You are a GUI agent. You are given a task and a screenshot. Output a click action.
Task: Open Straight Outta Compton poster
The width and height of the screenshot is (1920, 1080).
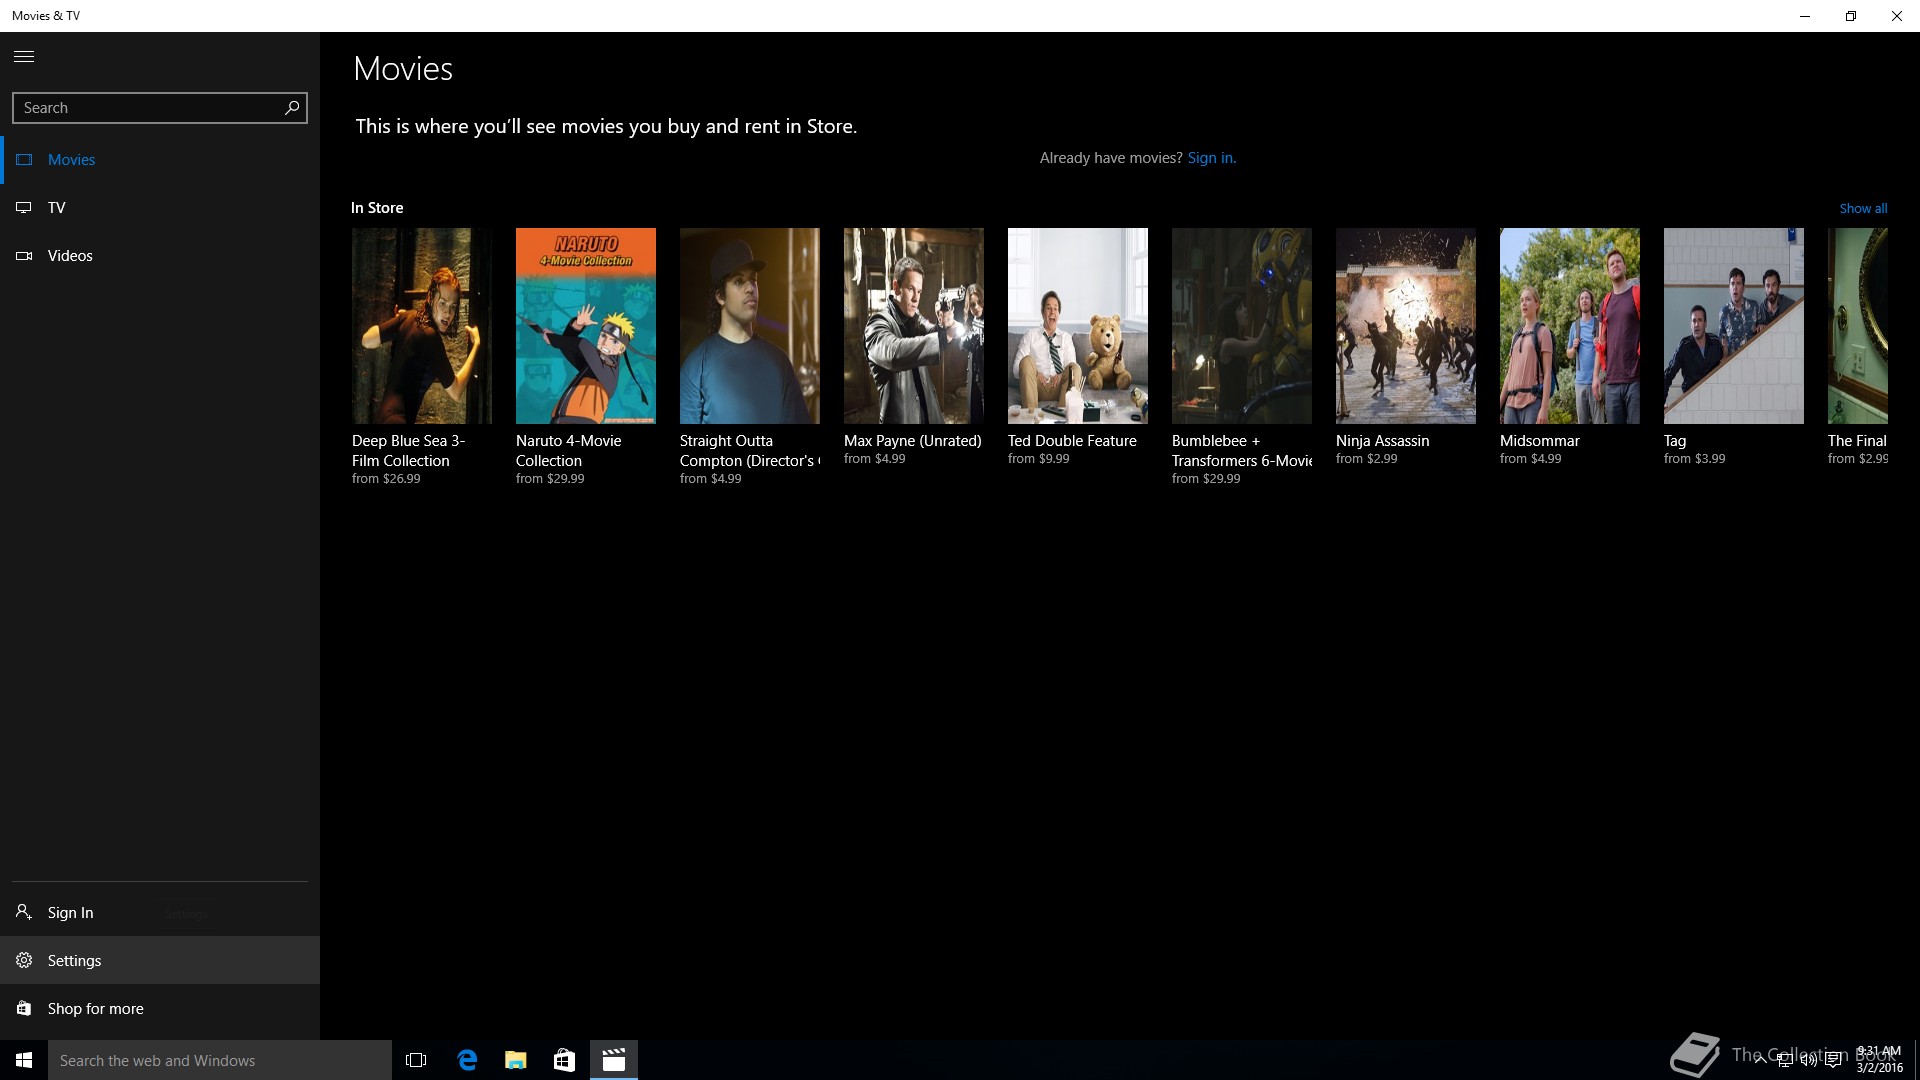click(x=750, y=326)
